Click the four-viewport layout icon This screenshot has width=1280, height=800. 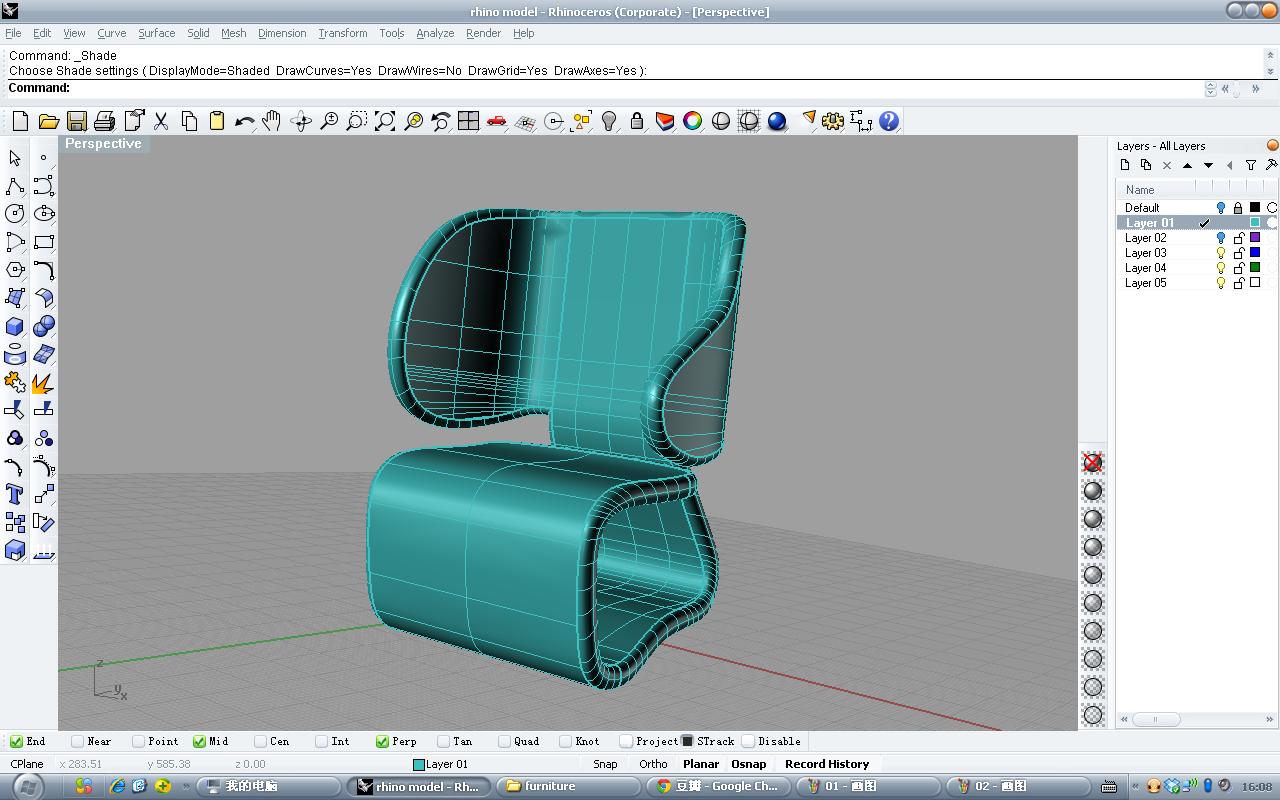tap(468, 121)
